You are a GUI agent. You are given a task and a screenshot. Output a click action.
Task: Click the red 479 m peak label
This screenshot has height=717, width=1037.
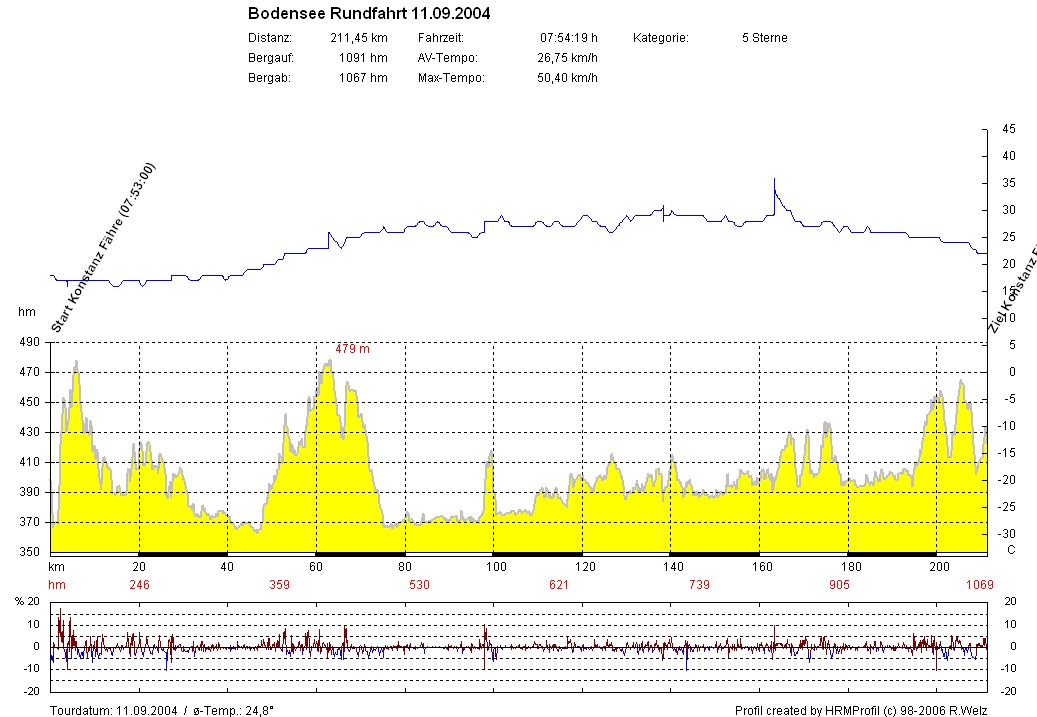coord(352,349)
